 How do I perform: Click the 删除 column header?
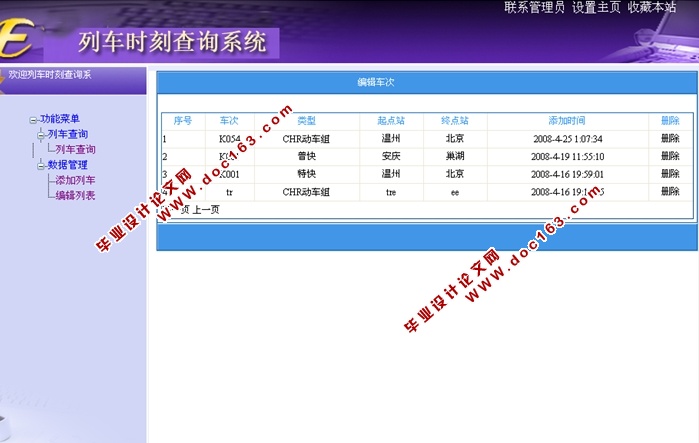coord(670,120)
